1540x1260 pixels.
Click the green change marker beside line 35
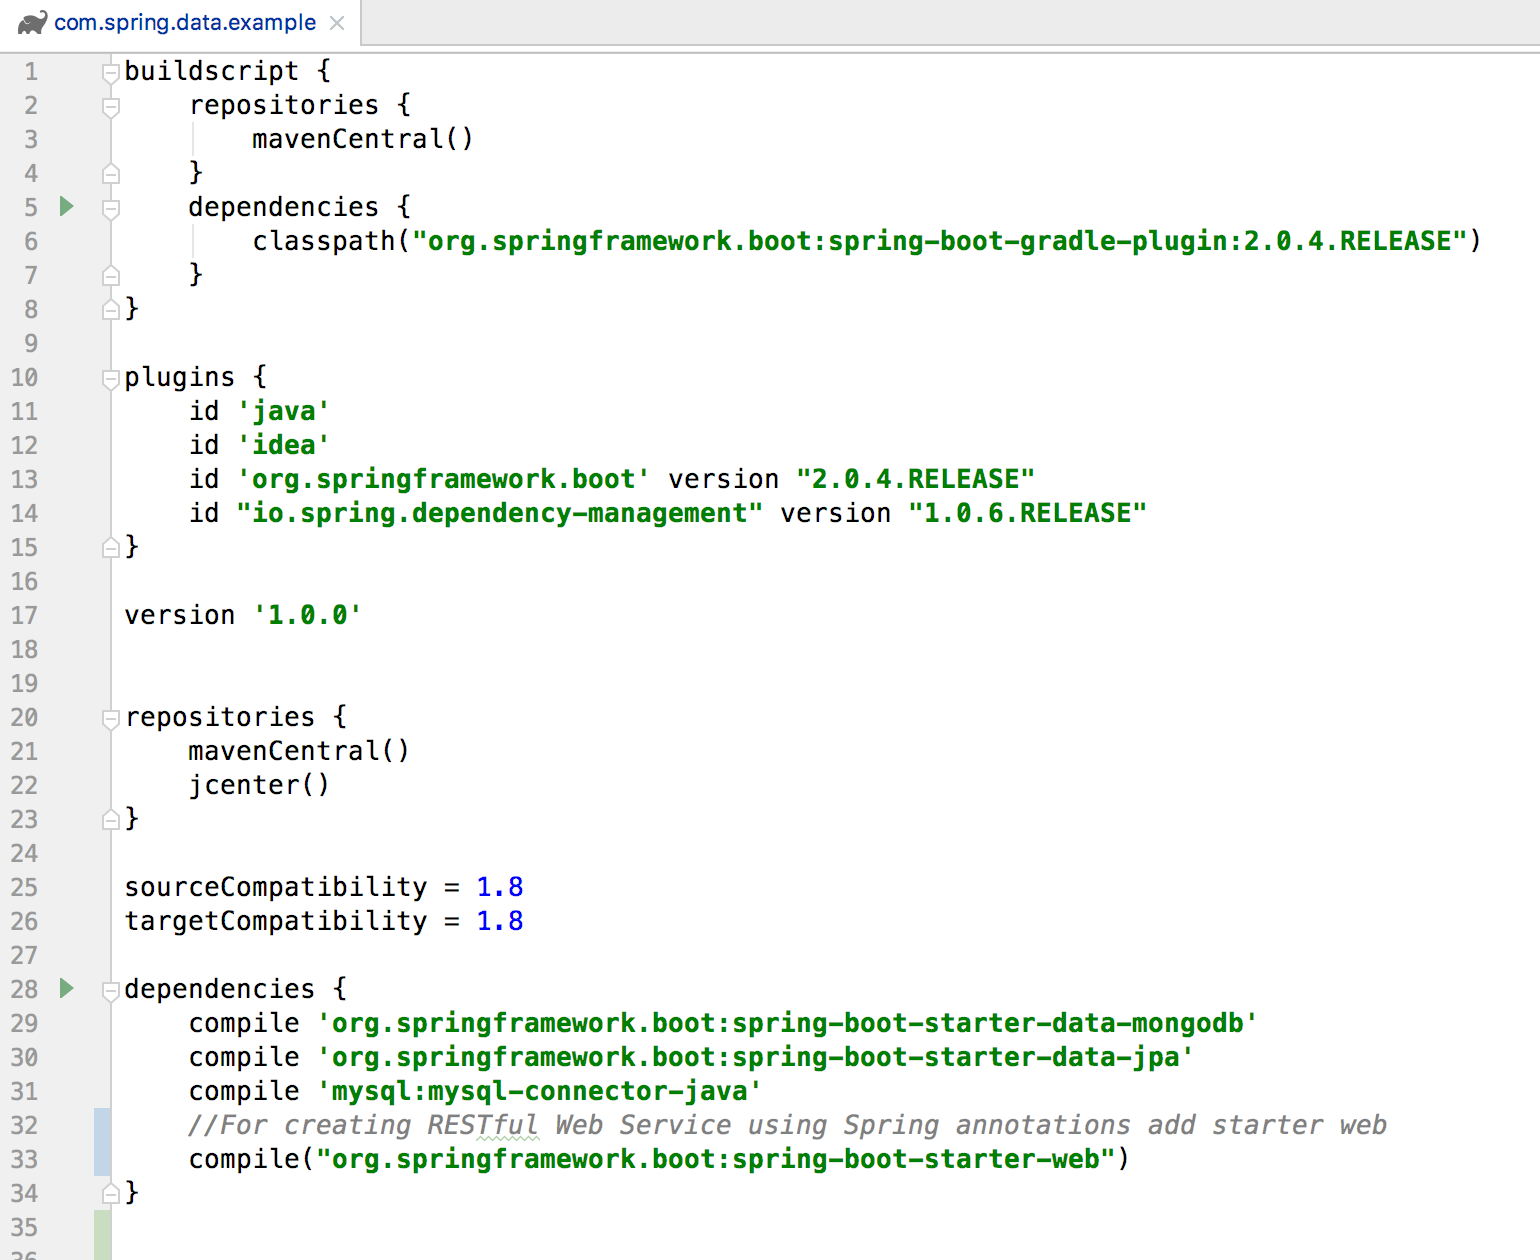(x=102, y=1235)
